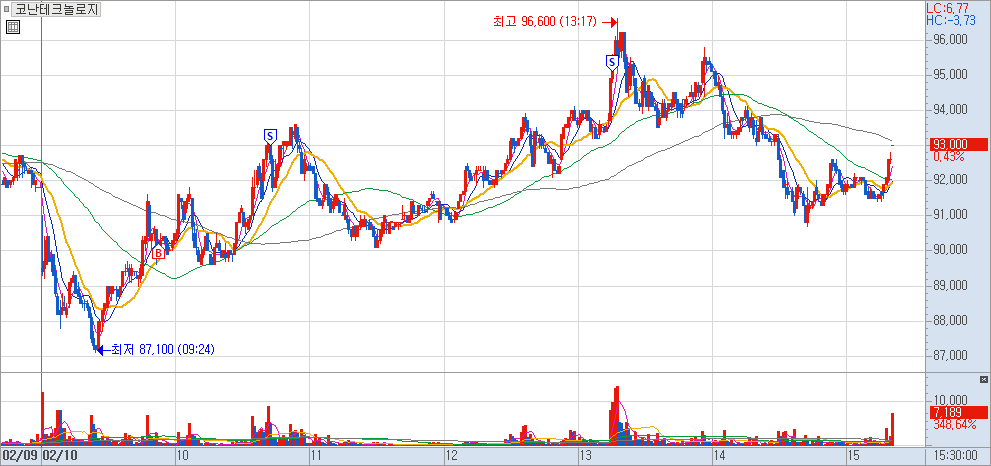Click the 02/10 date on time axis

pyautogui.click(x=60, y=455)
